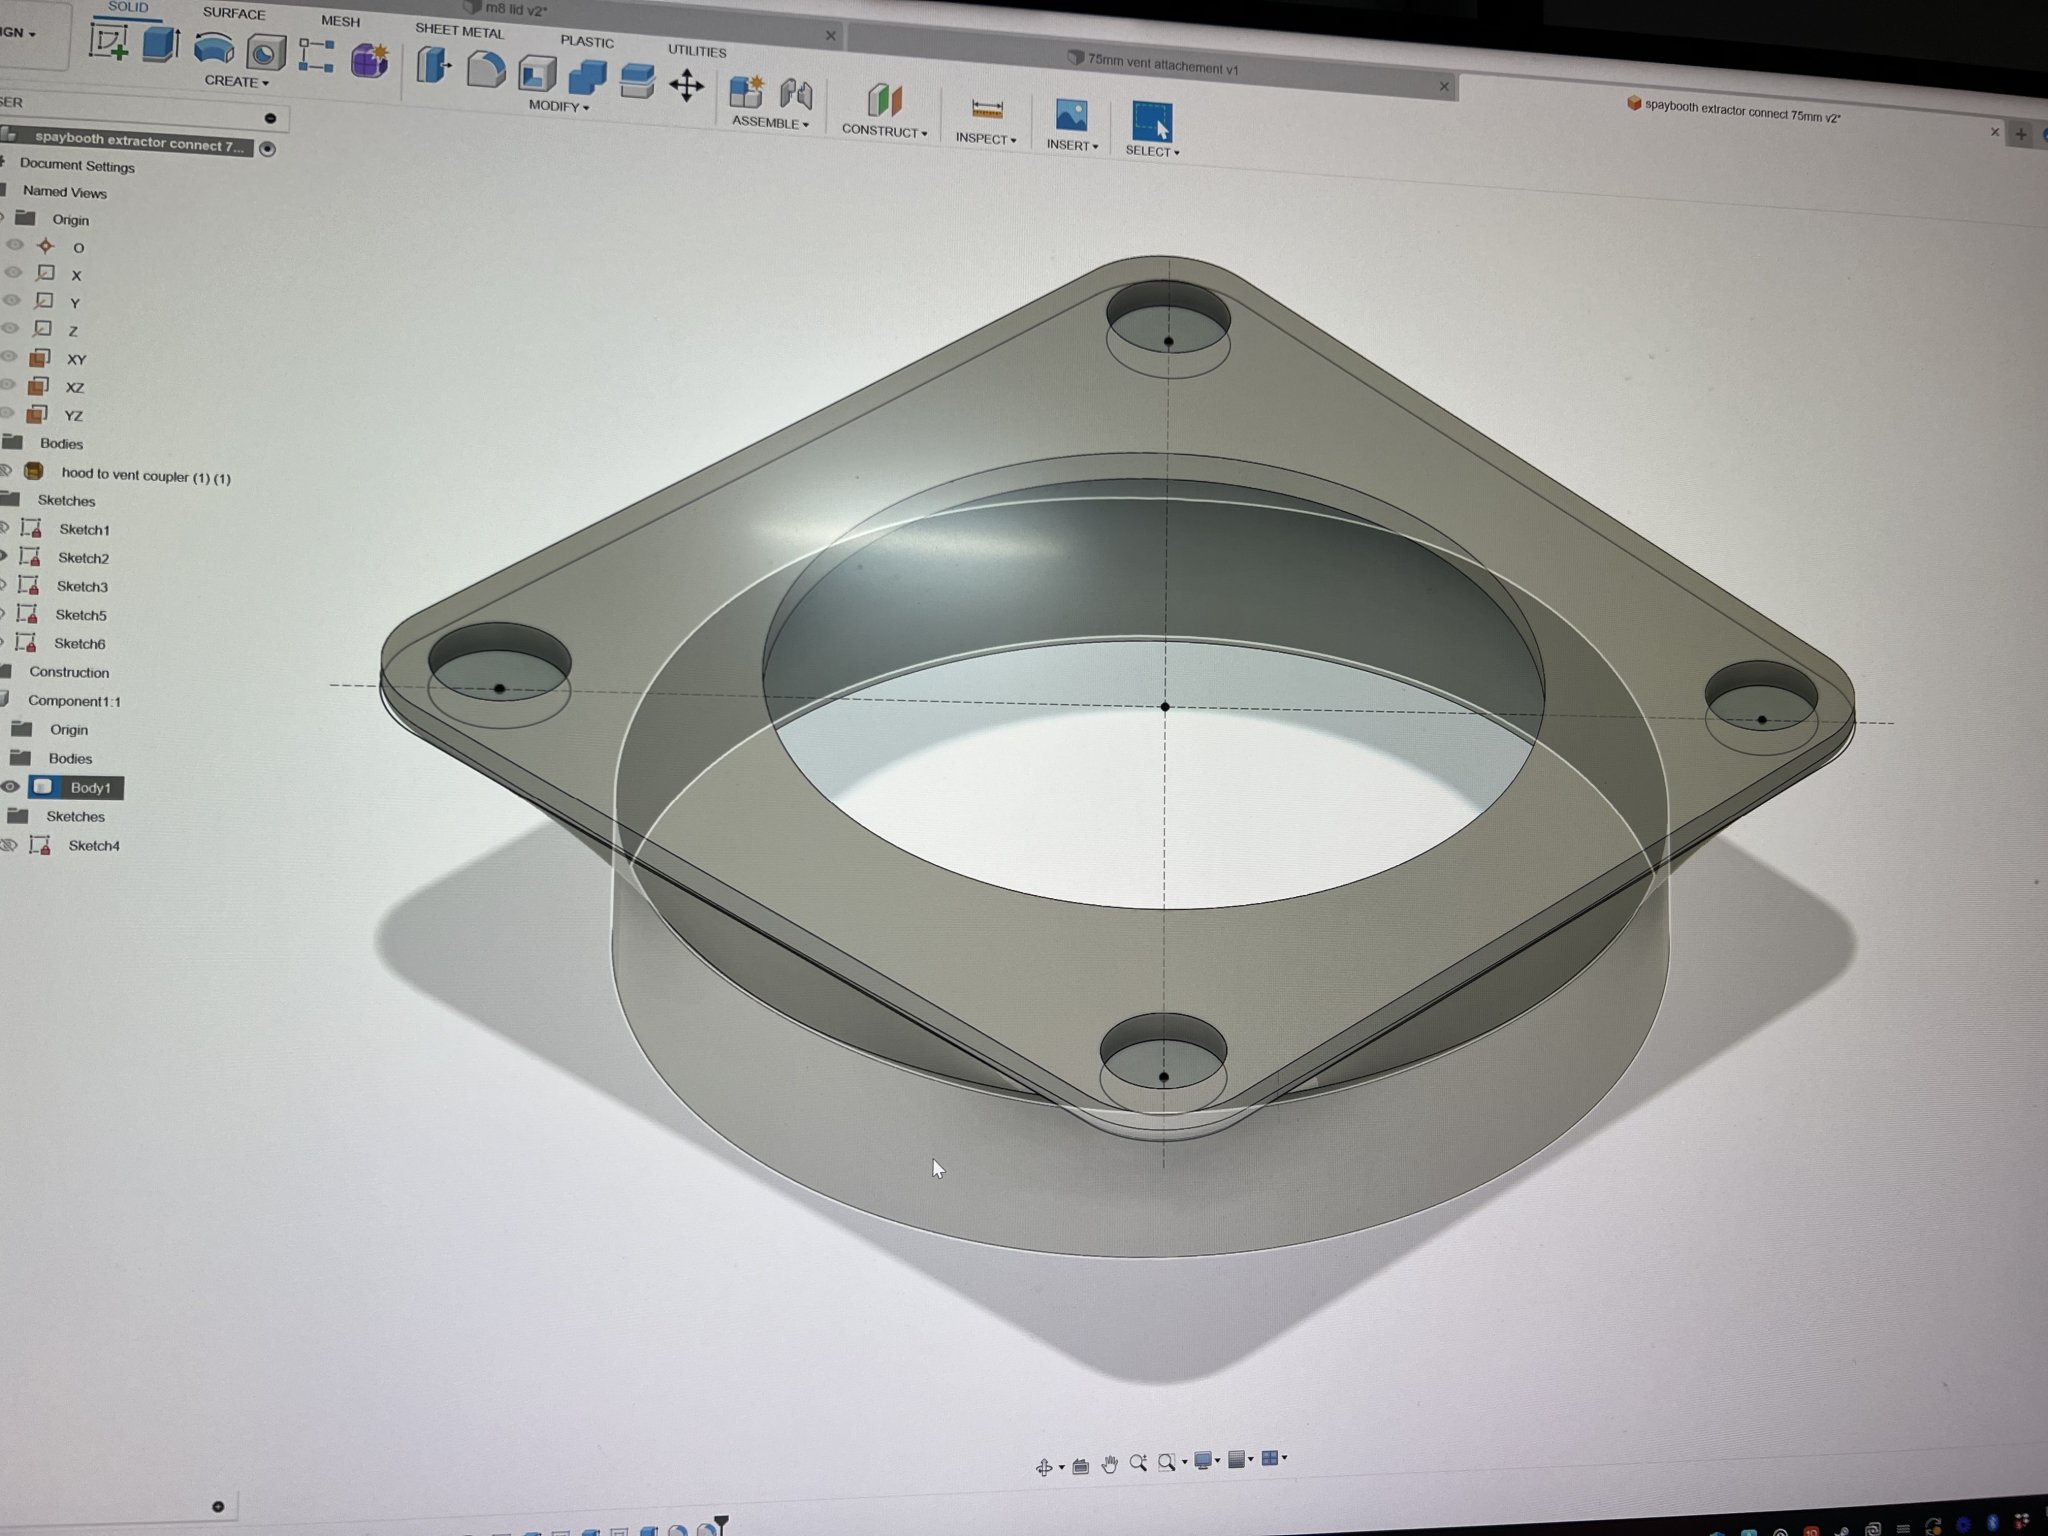Click the Orbit navigation tool
Viewport: 2048px width, 1536px height.
pos(1044,1467)
